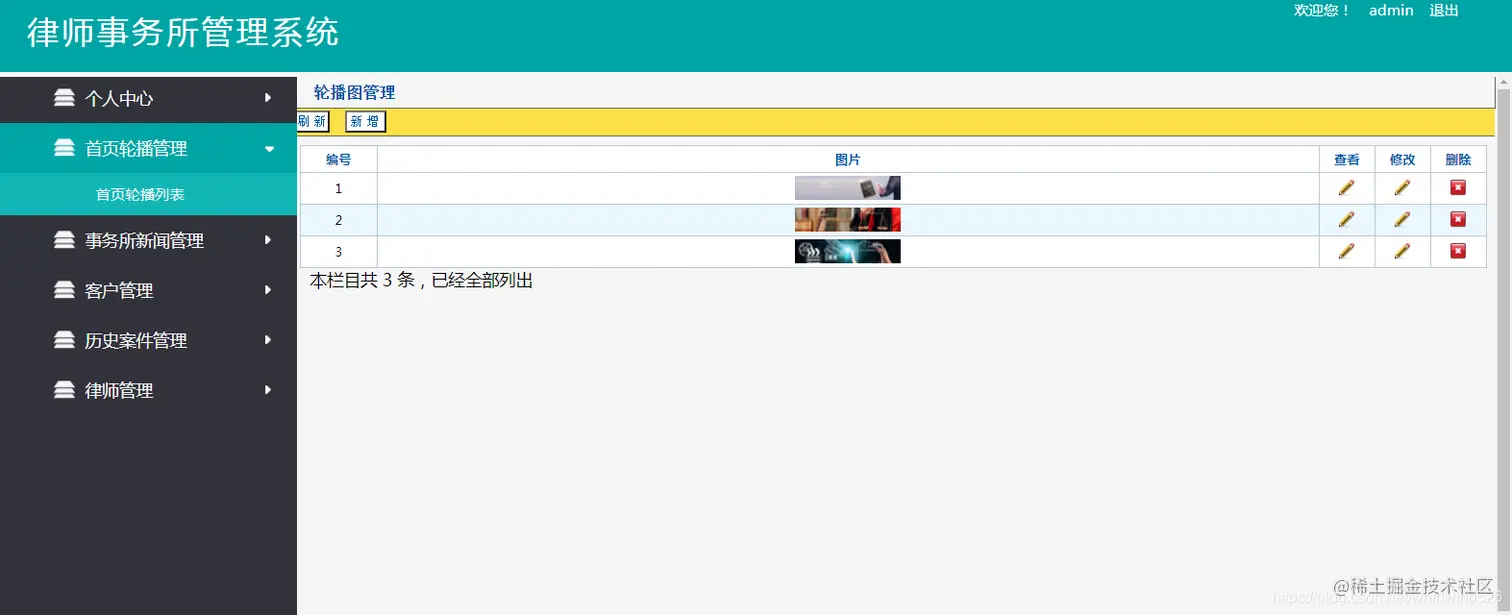Expand the 个人中心 arrow

pos(268,98)
